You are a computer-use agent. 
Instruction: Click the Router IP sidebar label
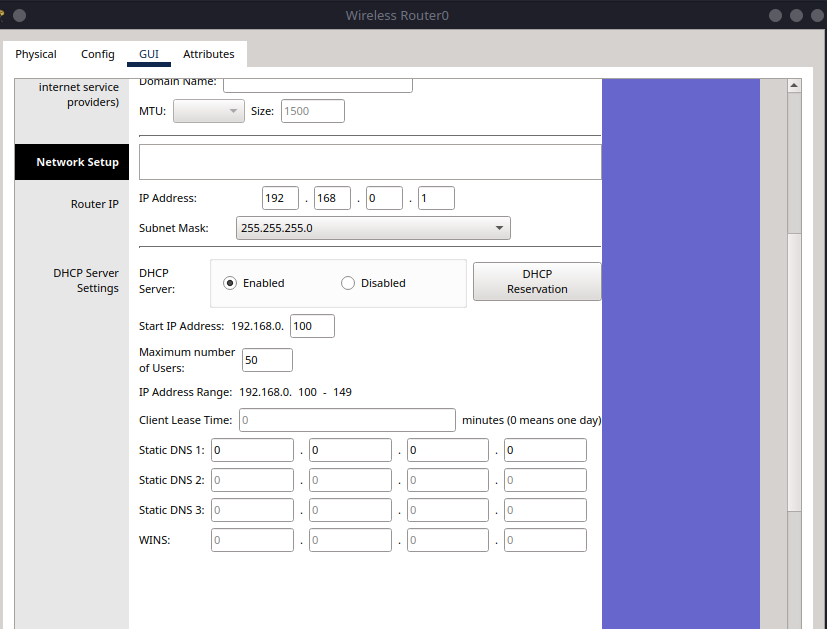pos(95,204)
